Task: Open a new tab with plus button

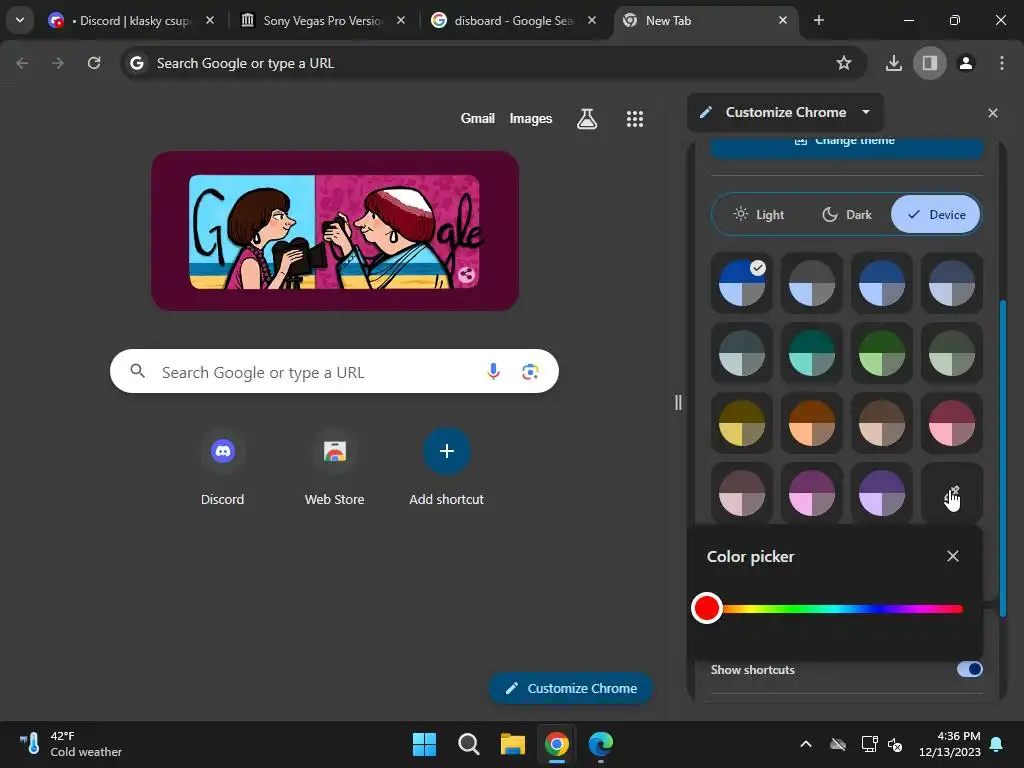Action: click(818, 21)
